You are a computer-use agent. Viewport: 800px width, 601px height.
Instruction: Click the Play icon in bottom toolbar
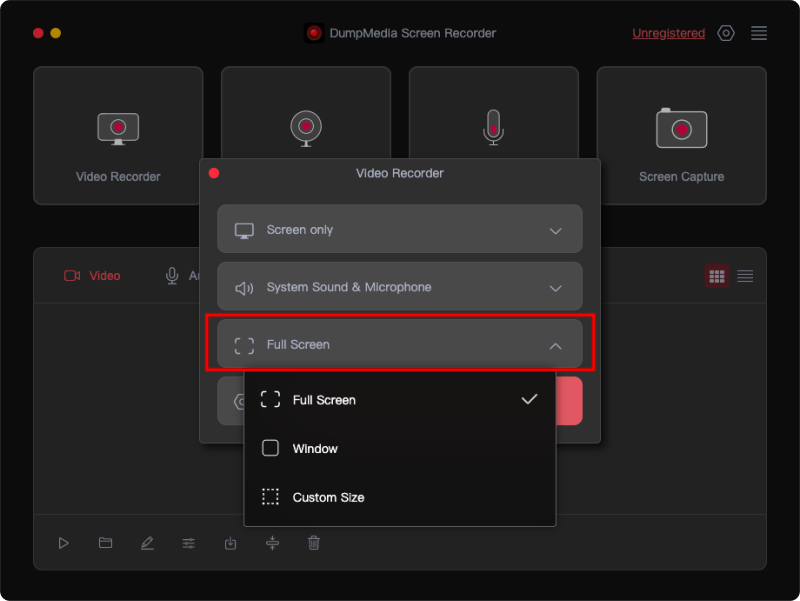(x=63, y=543)
